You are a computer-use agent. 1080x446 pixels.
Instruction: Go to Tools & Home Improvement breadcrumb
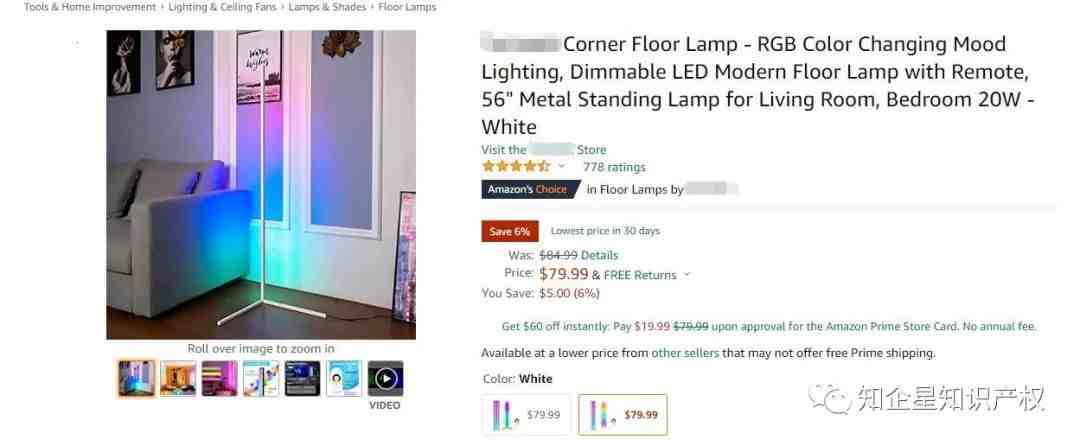pos(90,7)
